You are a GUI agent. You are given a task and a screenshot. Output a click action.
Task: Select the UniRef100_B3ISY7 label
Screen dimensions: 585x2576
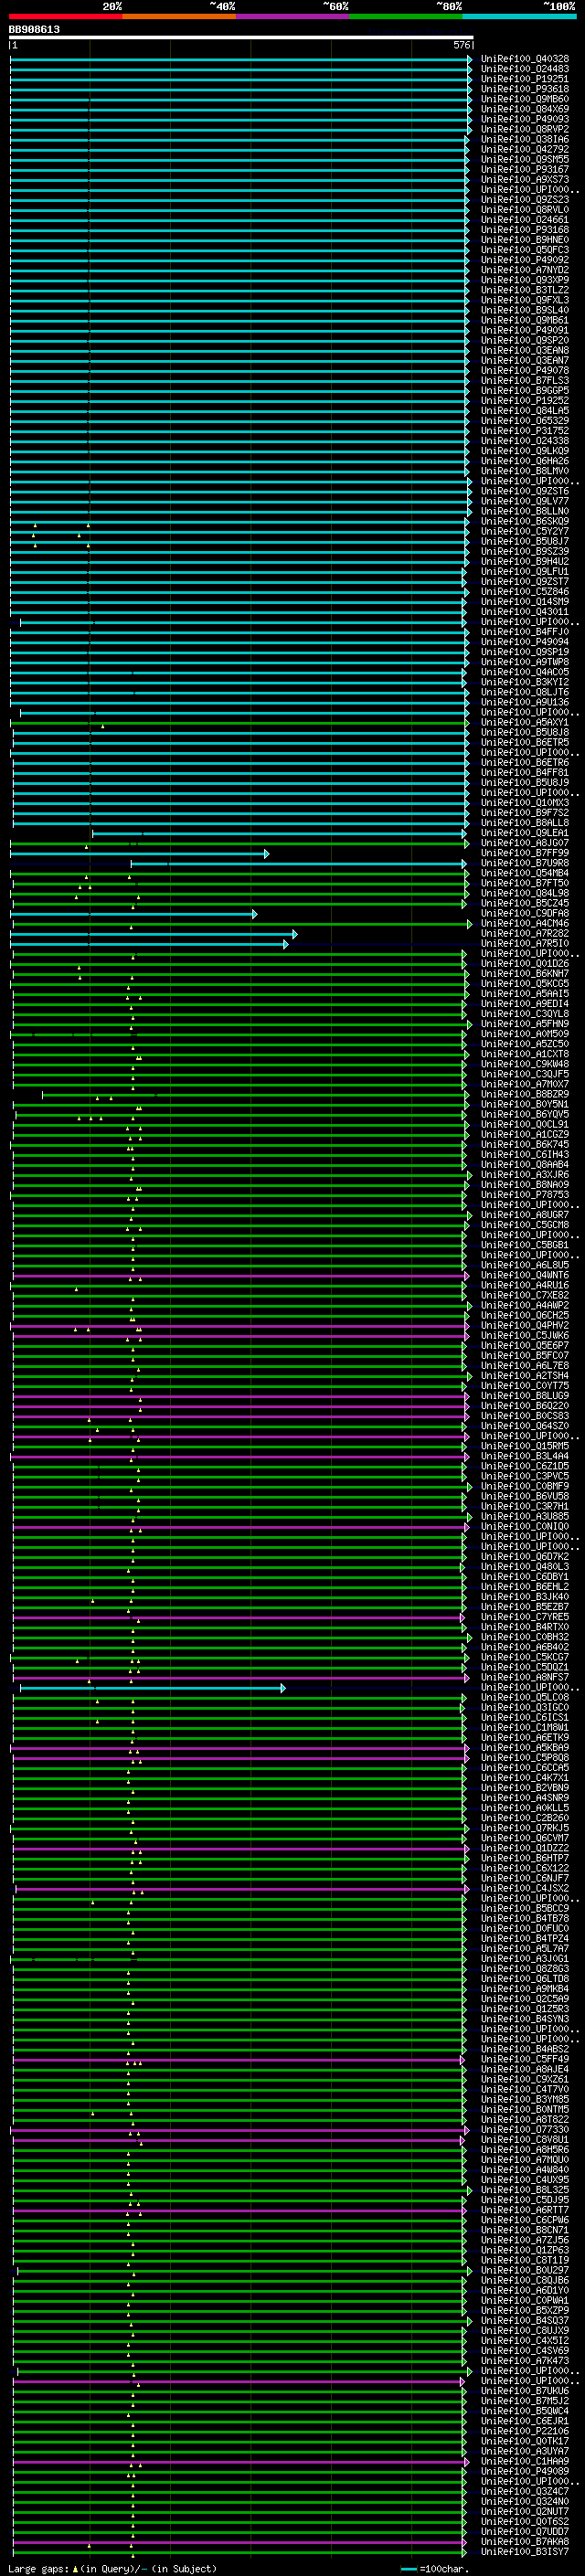click(525, 2552)
